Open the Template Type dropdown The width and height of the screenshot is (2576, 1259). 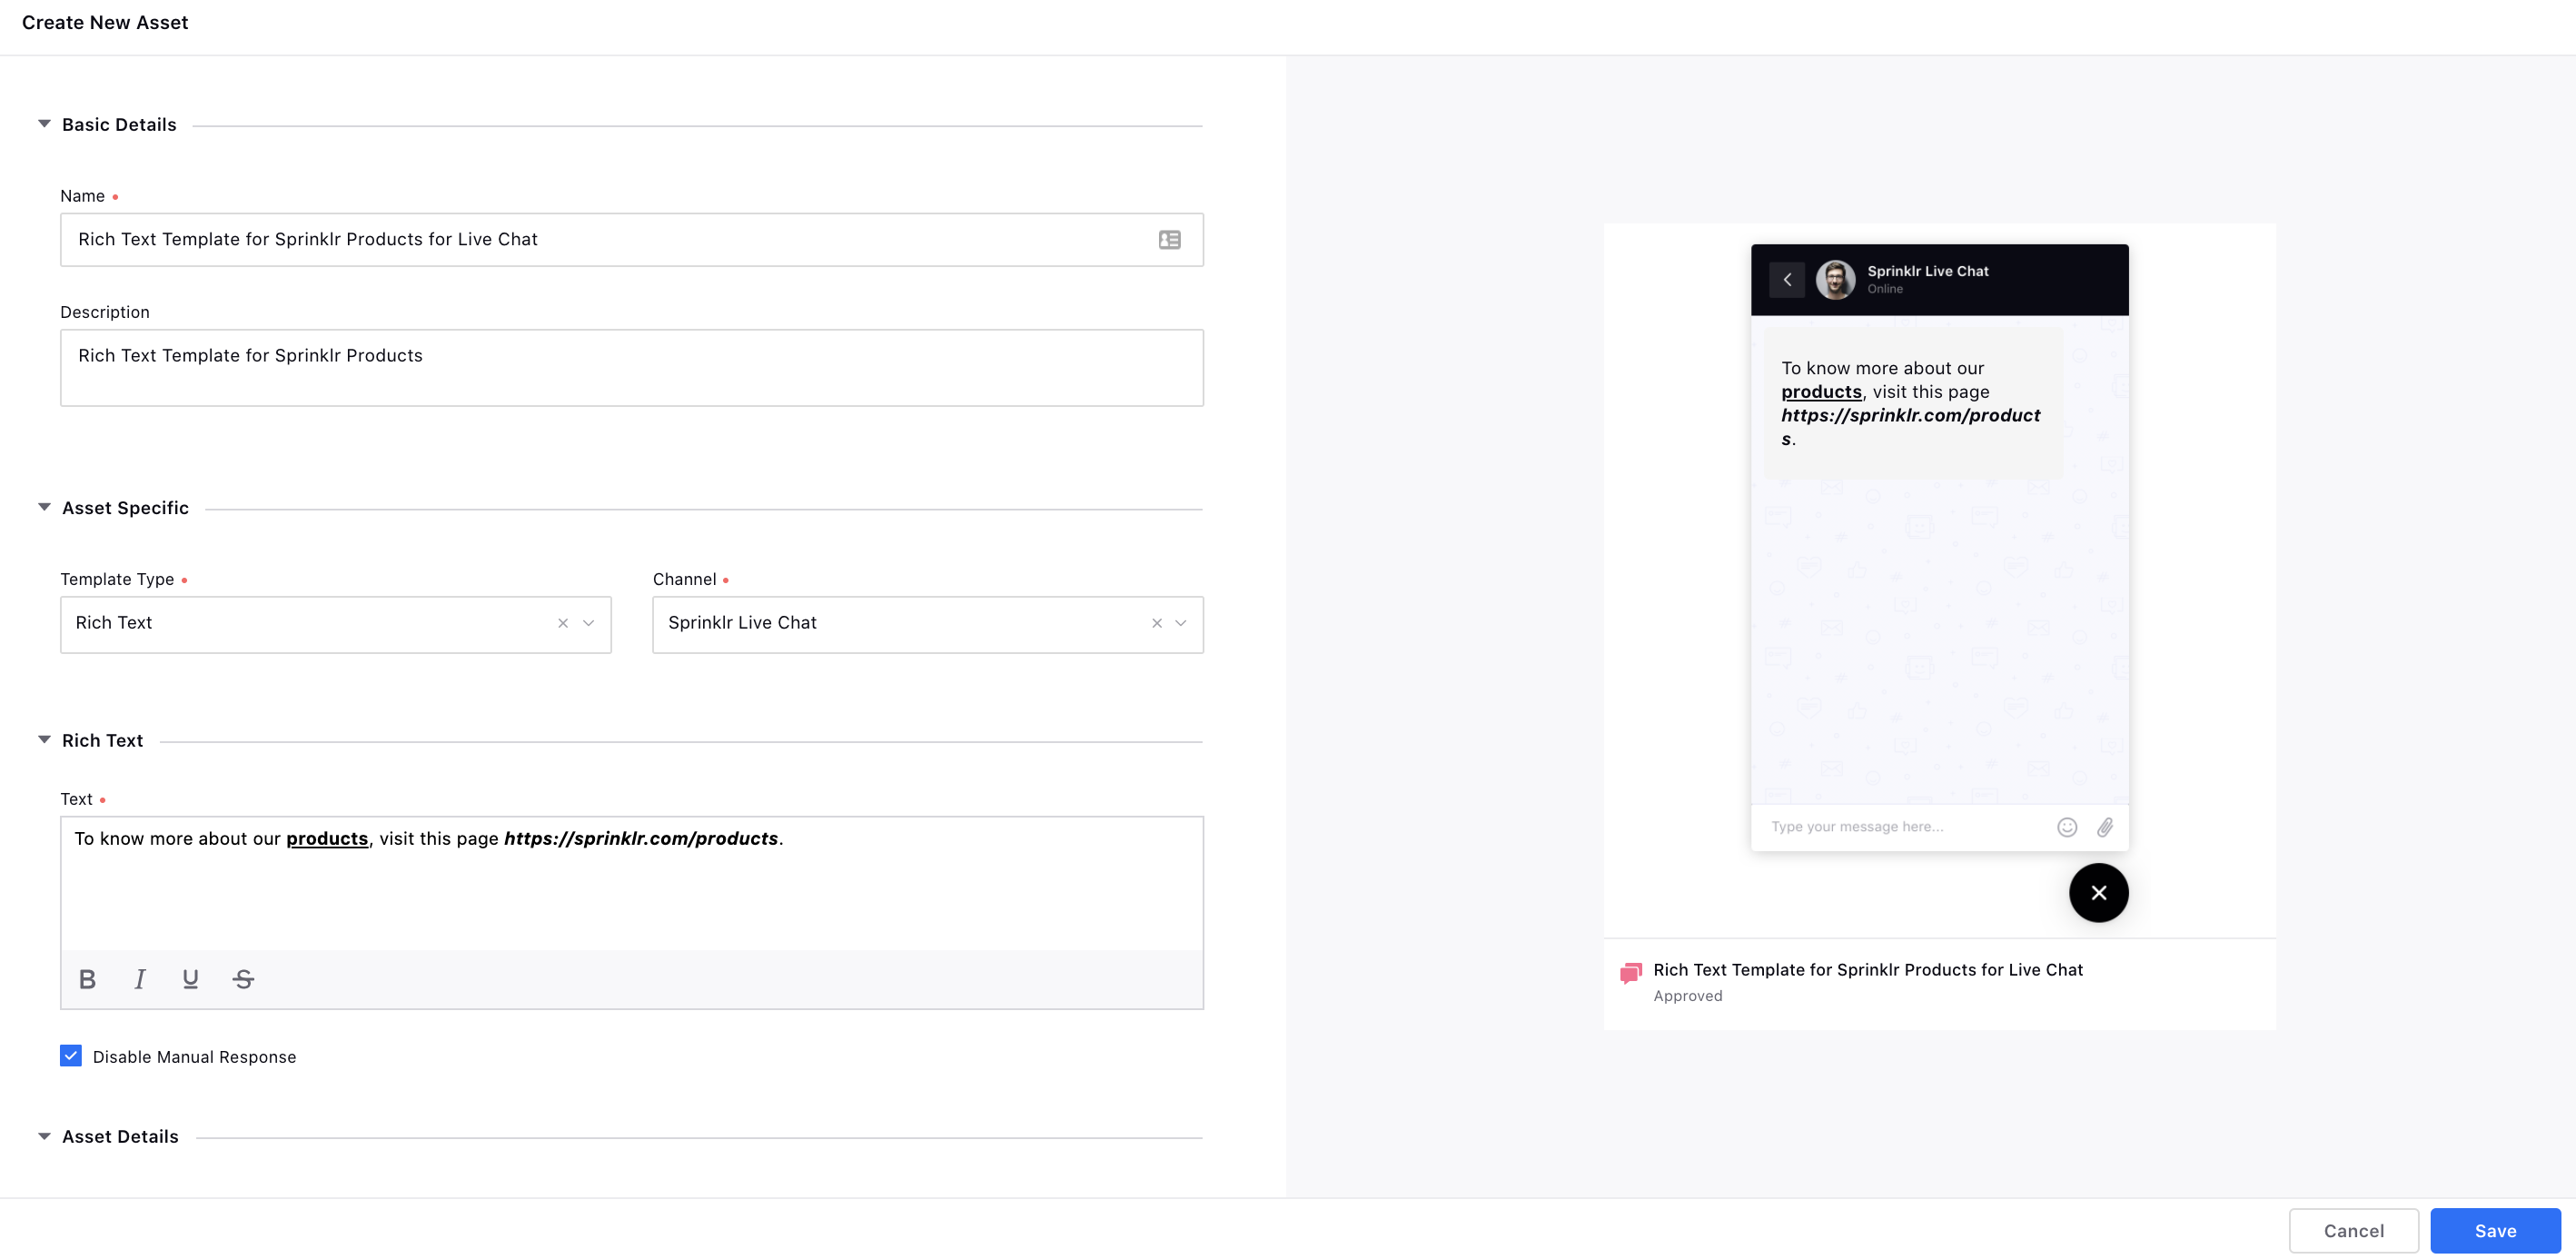[588, 623]
